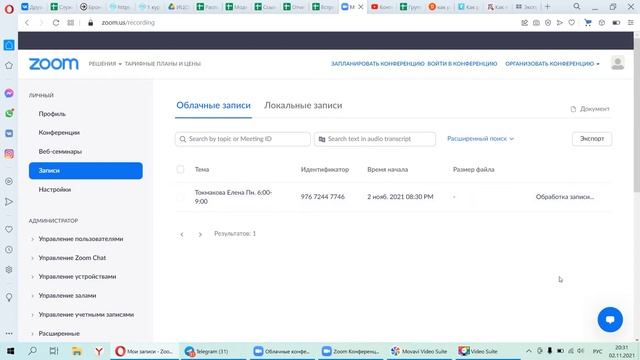Click the snapshot camera icon in toolbar

pyautogui.click(x=536, y=23)
